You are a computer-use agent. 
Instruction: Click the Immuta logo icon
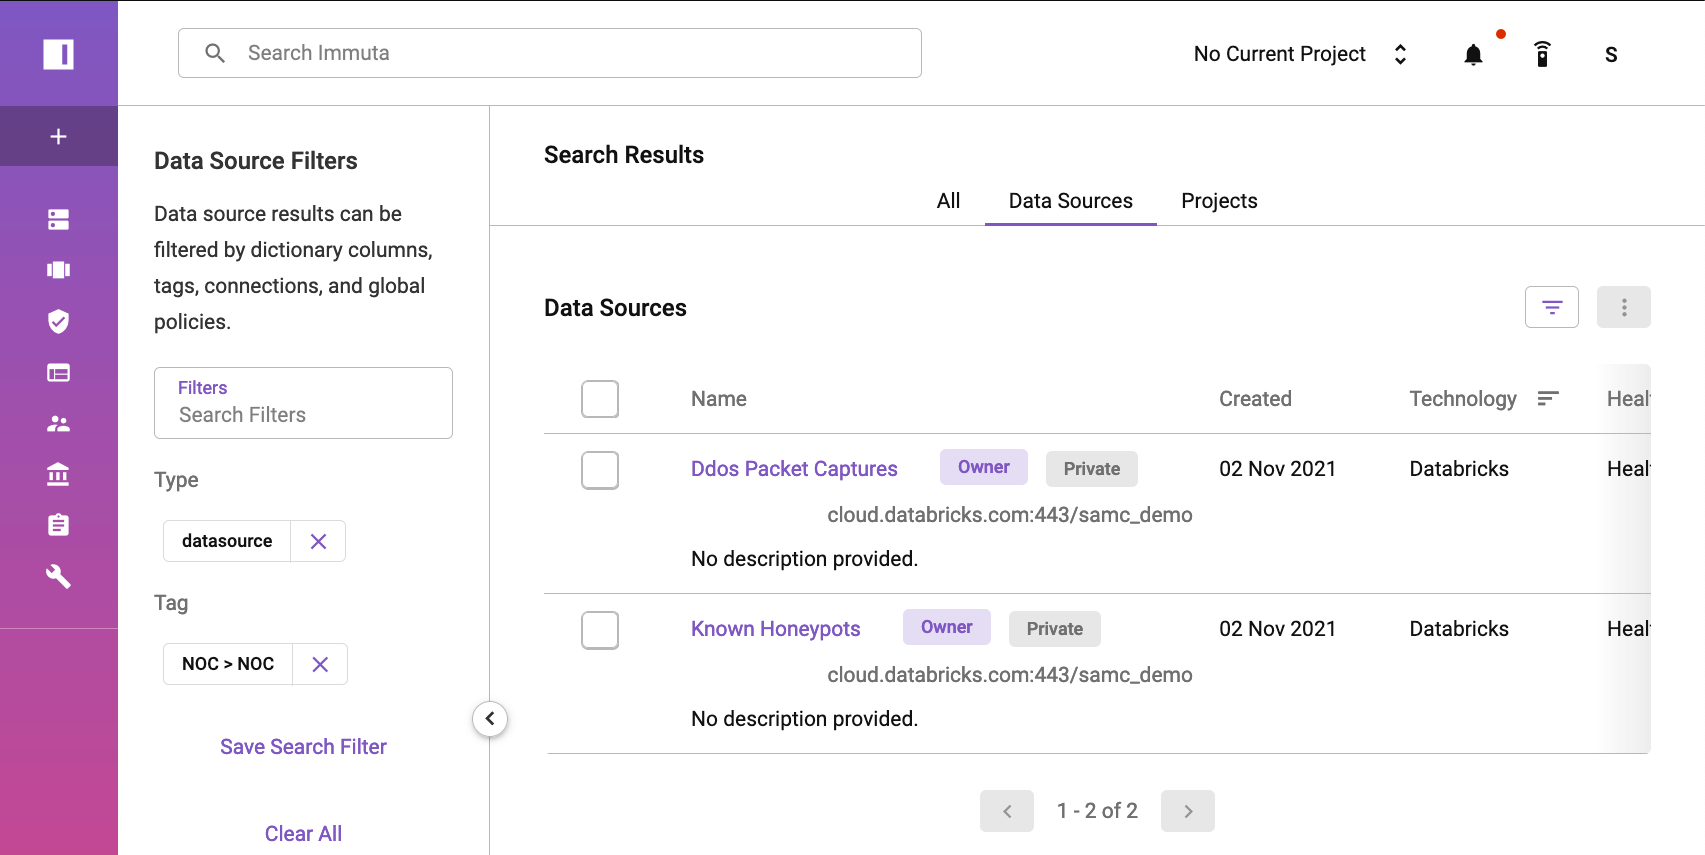click(x=58, y=54)
